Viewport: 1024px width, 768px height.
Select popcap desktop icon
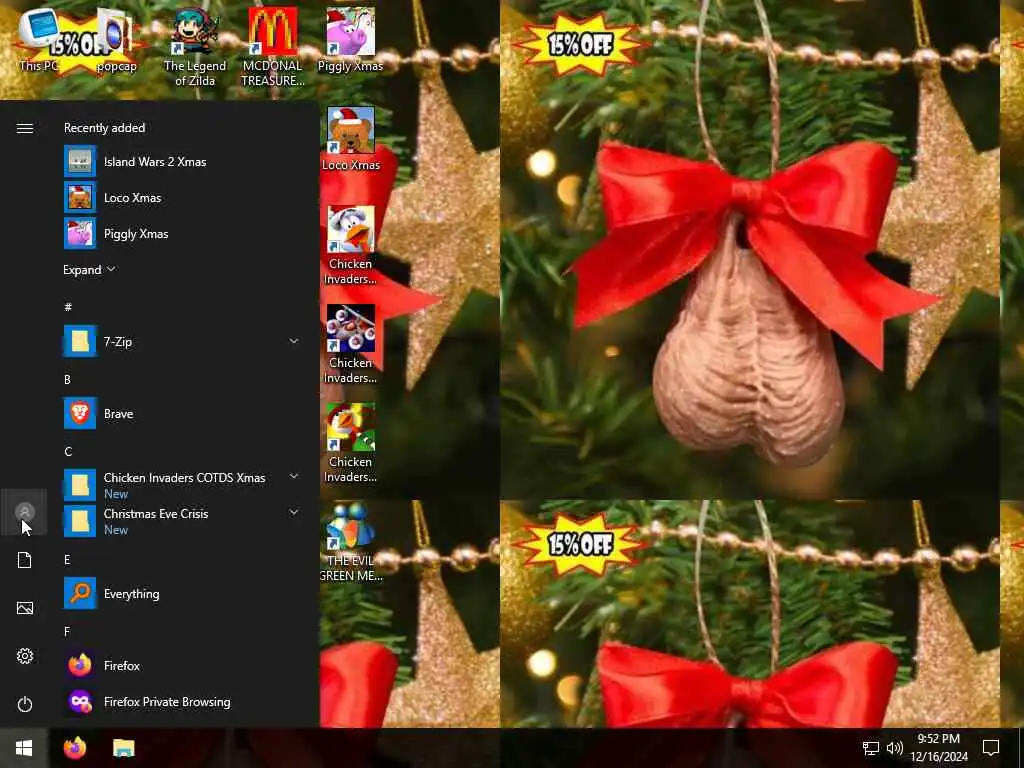116,40
